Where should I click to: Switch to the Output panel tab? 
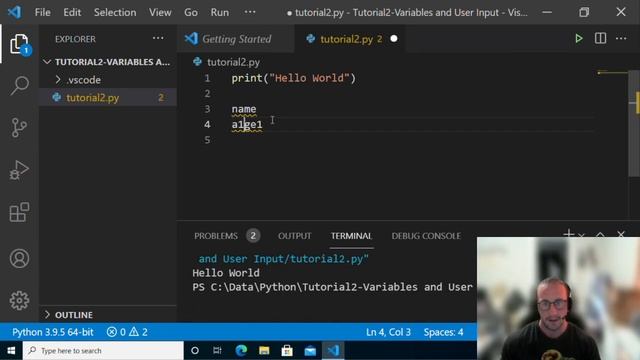(295, 236)
